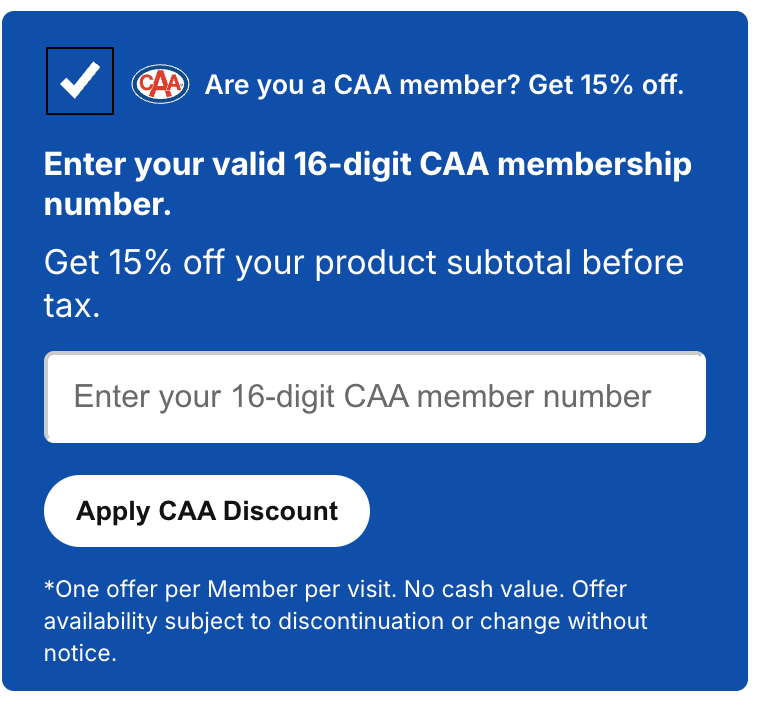Uncheck the CAA member checkbox

pyautogui.click(x=80, y=81)
